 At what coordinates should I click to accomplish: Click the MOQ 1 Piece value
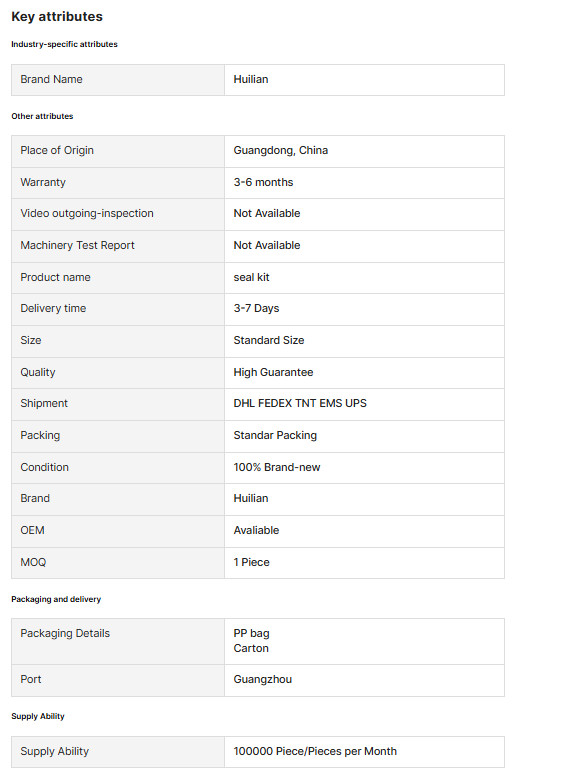[251, 562]
